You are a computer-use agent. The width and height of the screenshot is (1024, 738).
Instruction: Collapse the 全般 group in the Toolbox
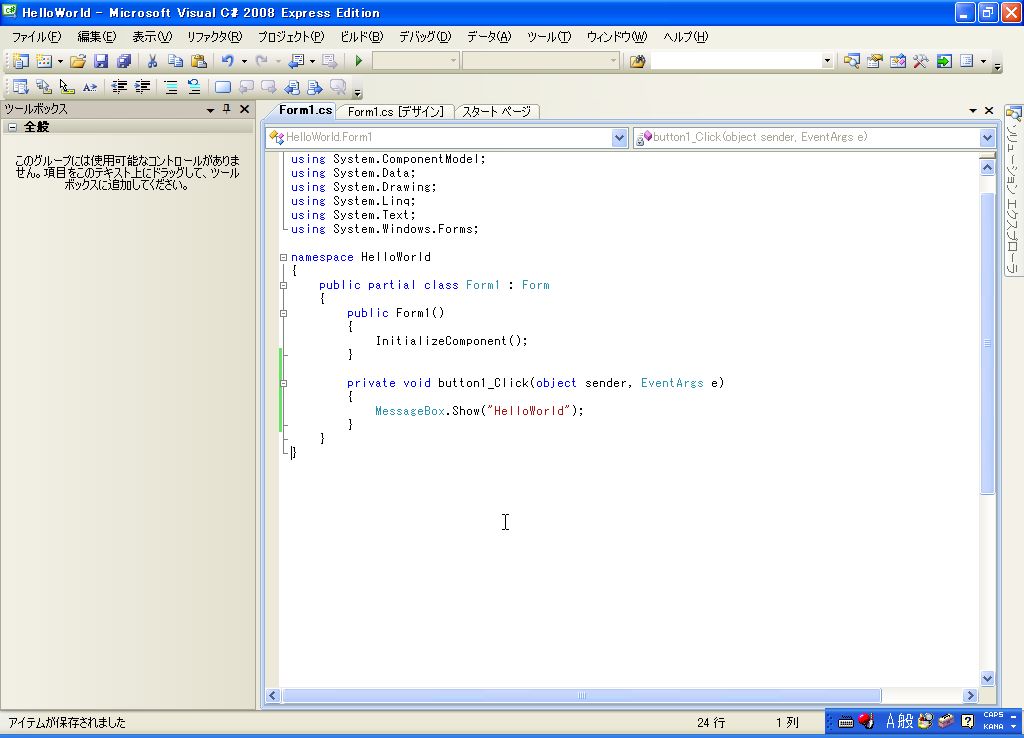[x=12, y=127]
